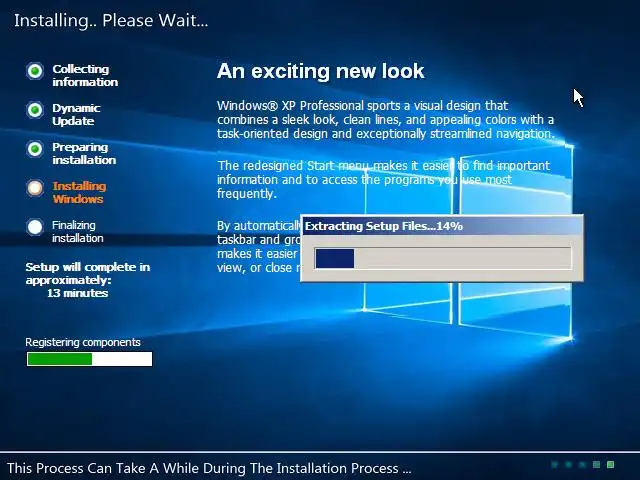The image size is (640, 480).
Task: Click the 'Windows® XP Professional sports' paragraph
Action: pos(386,120)
